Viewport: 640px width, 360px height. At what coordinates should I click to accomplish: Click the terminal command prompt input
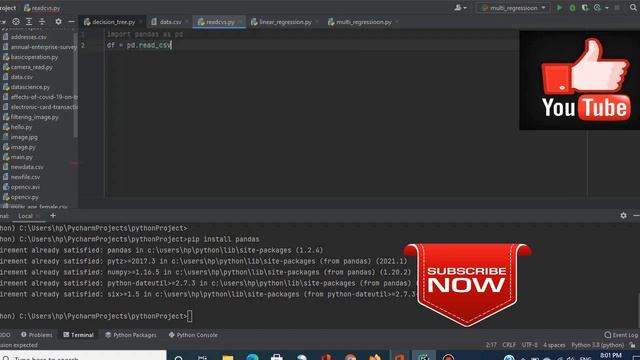(190, 316)
